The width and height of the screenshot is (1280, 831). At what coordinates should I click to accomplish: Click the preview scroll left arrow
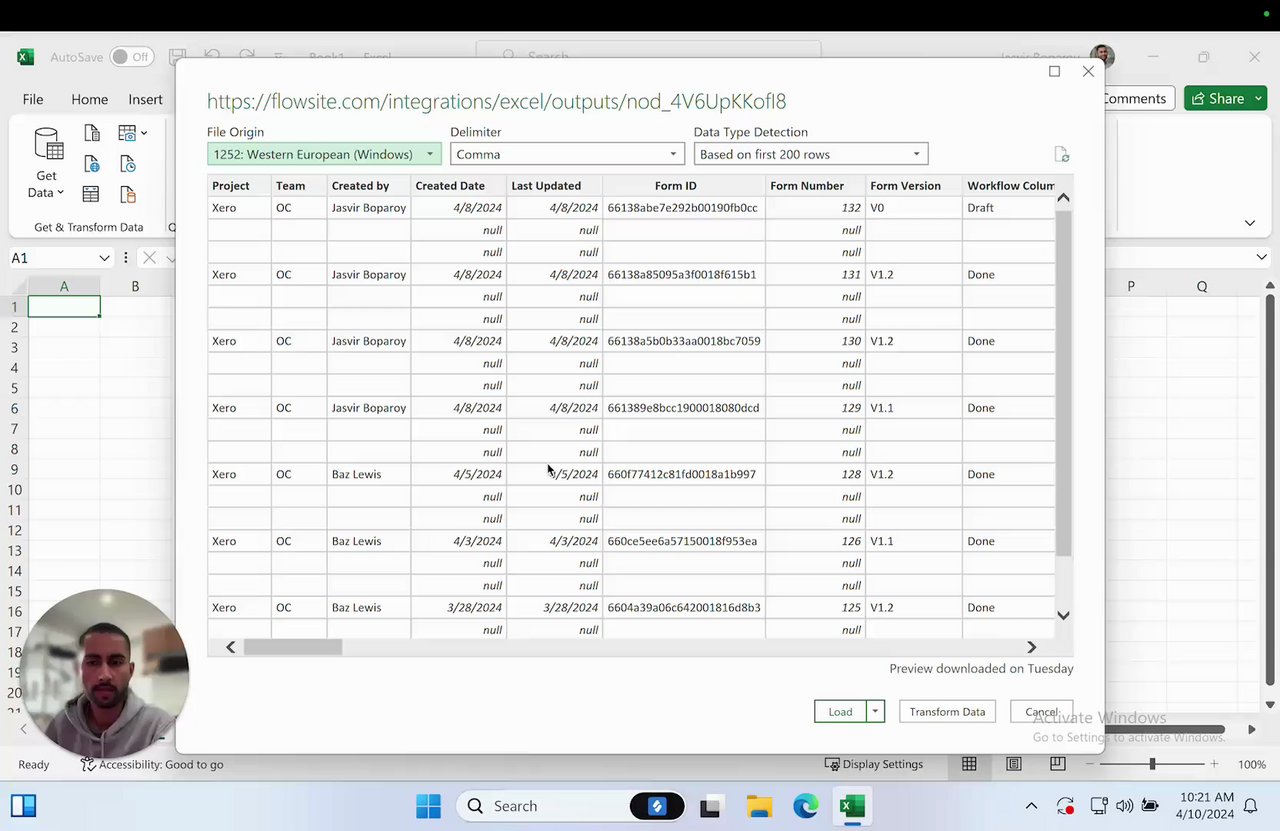pyautogui.click(x=230, y=647)
